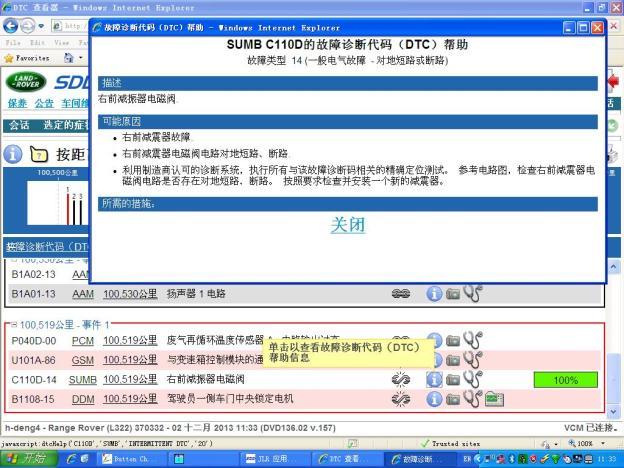Click stethoscope diagnosis icon in B1A01-13 row

pyautogui.click(x=473, y=293)
